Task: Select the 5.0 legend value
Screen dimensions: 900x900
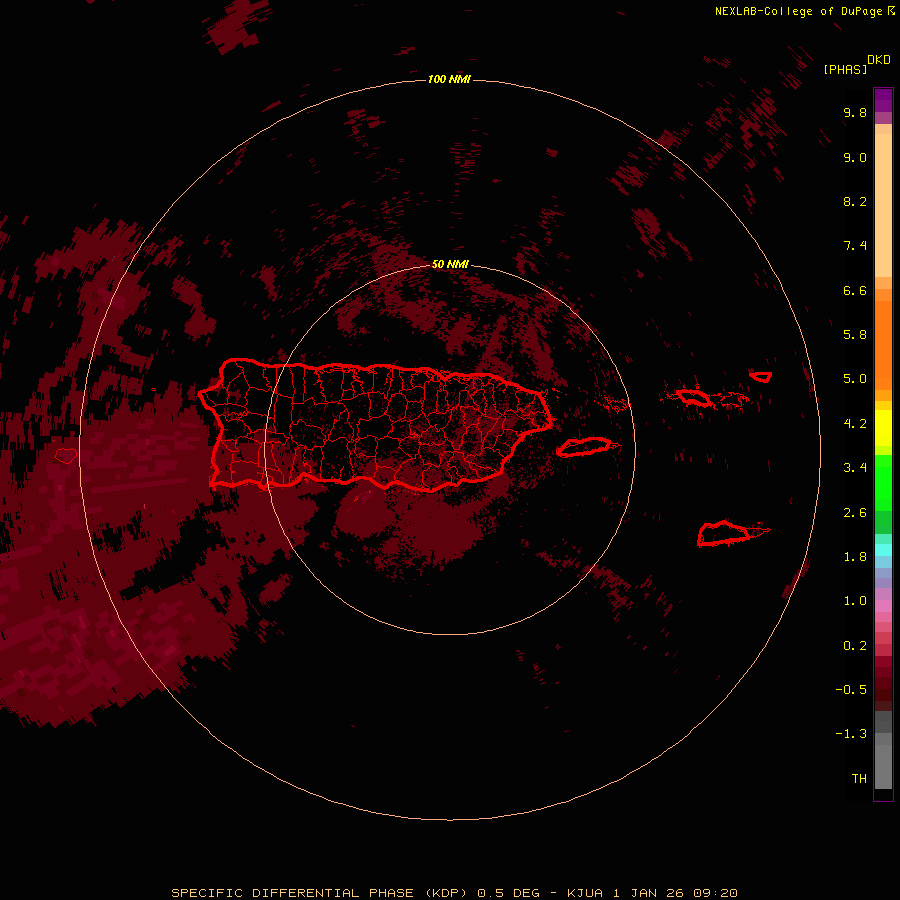Action: [x=855, y=379]
